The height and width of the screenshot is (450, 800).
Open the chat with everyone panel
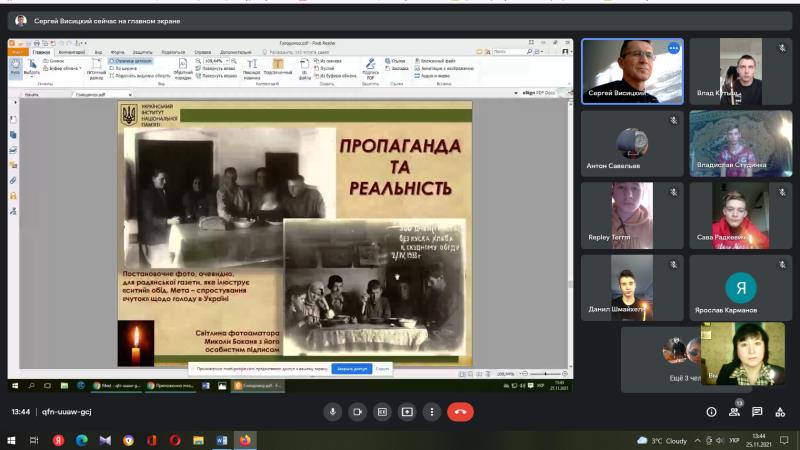[757, 411]
